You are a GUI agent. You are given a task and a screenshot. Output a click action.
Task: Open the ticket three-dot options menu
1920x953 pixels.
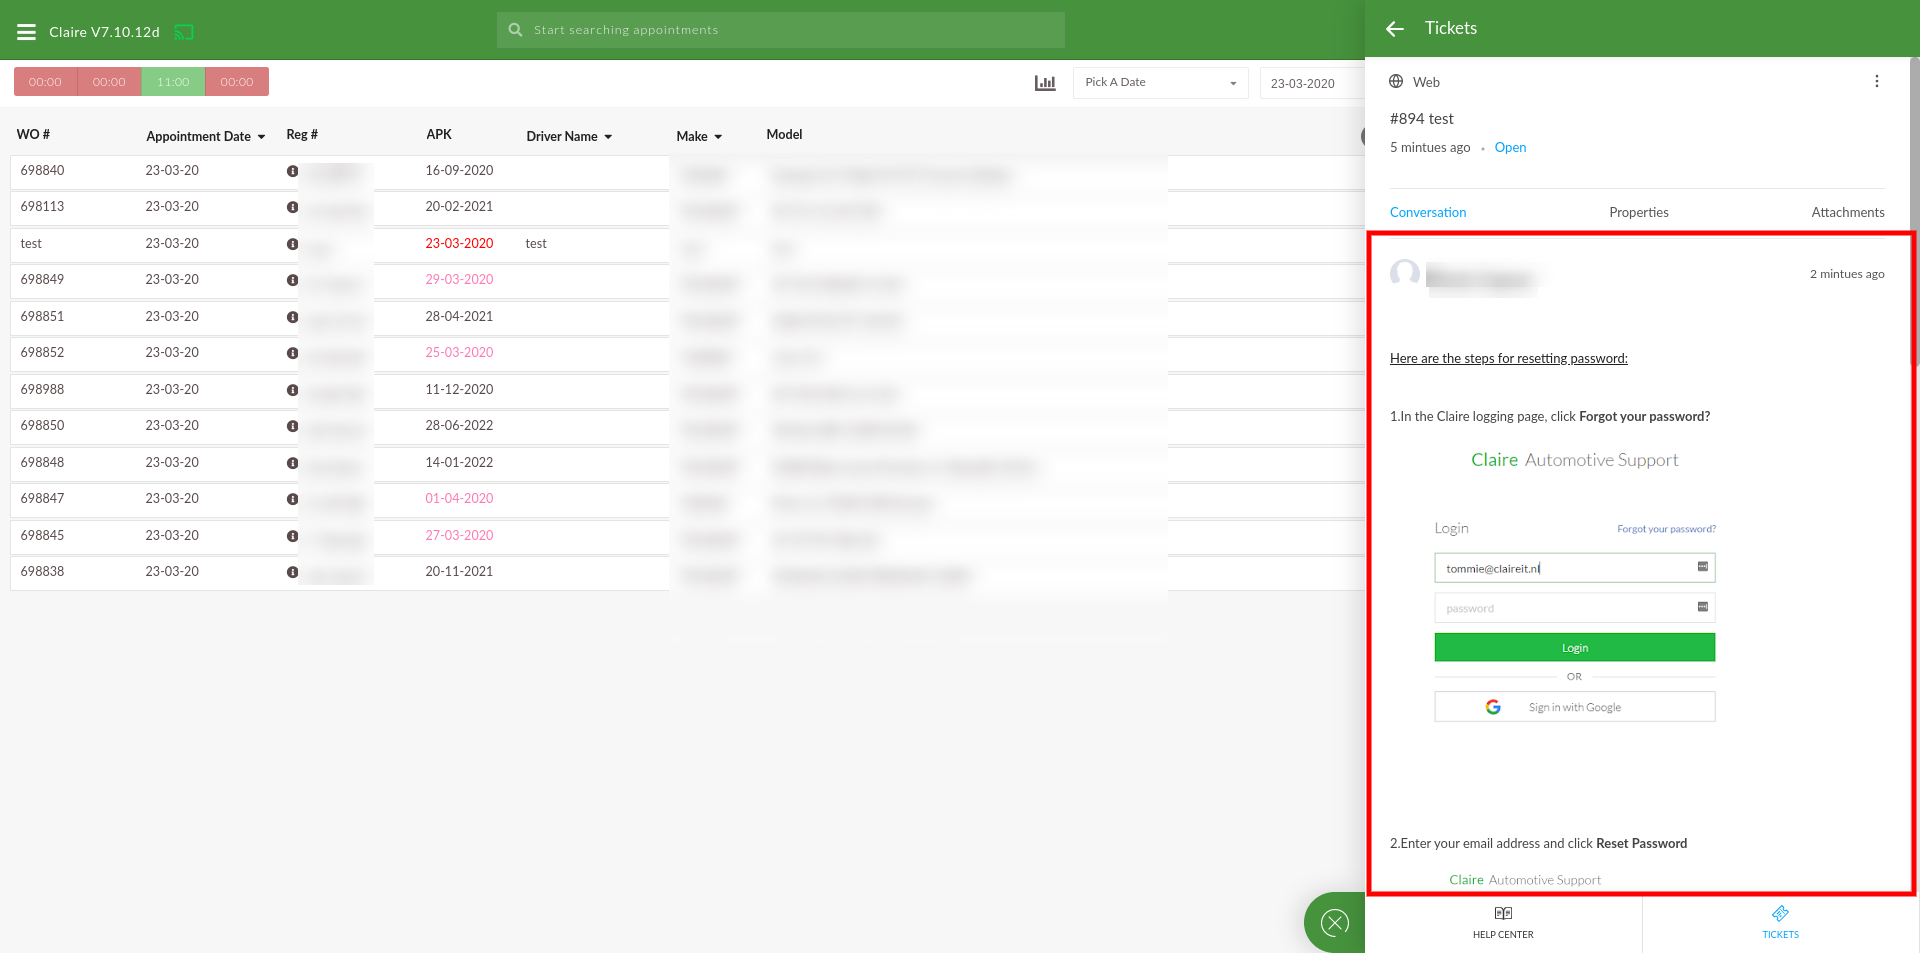click(x=1876, y=81)
